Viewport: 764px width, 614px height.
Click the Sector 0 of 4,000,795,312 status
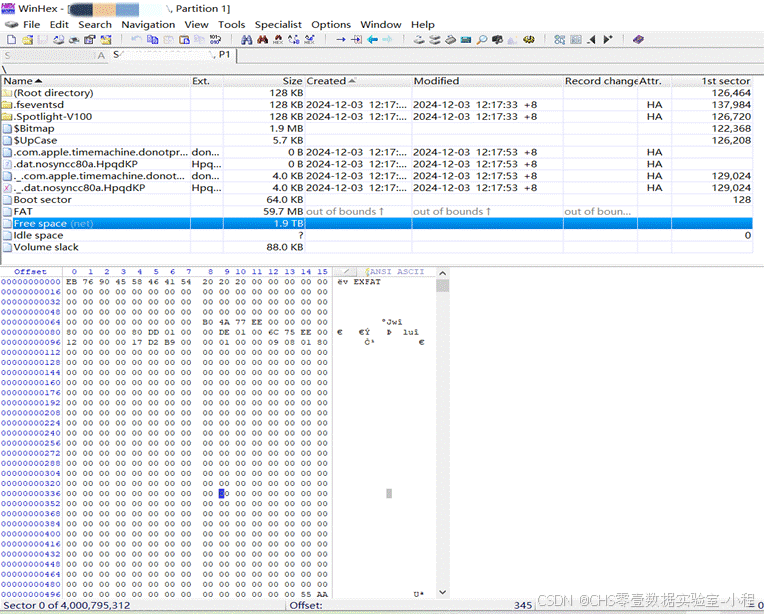[x=67, y=605]
